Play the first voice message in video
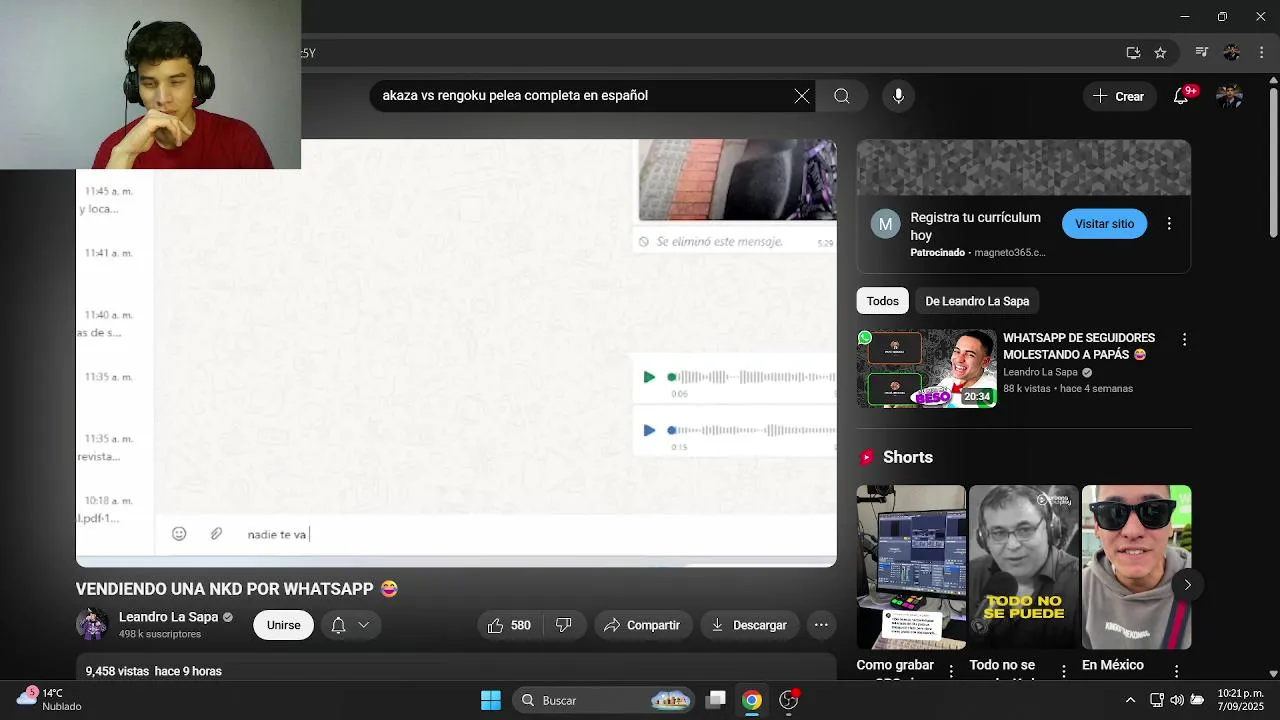 pos(649,377)
